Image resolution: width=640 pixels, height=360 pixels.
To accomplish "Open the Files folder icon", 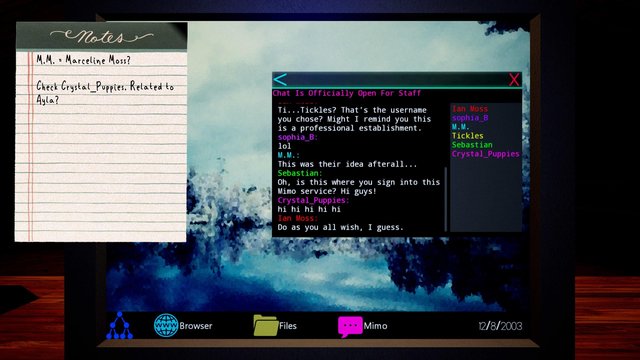I will click(265, 325).
